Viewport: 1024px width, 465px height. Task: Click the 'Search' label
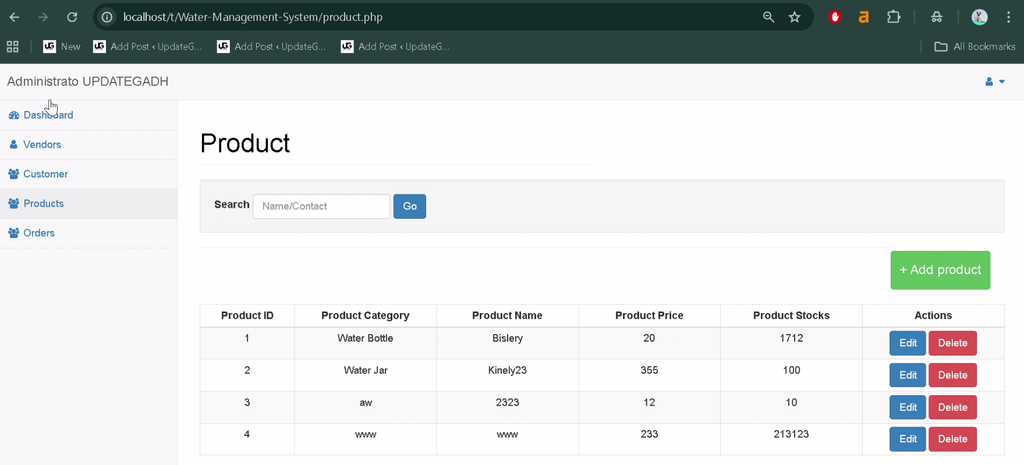pos(232,204)
